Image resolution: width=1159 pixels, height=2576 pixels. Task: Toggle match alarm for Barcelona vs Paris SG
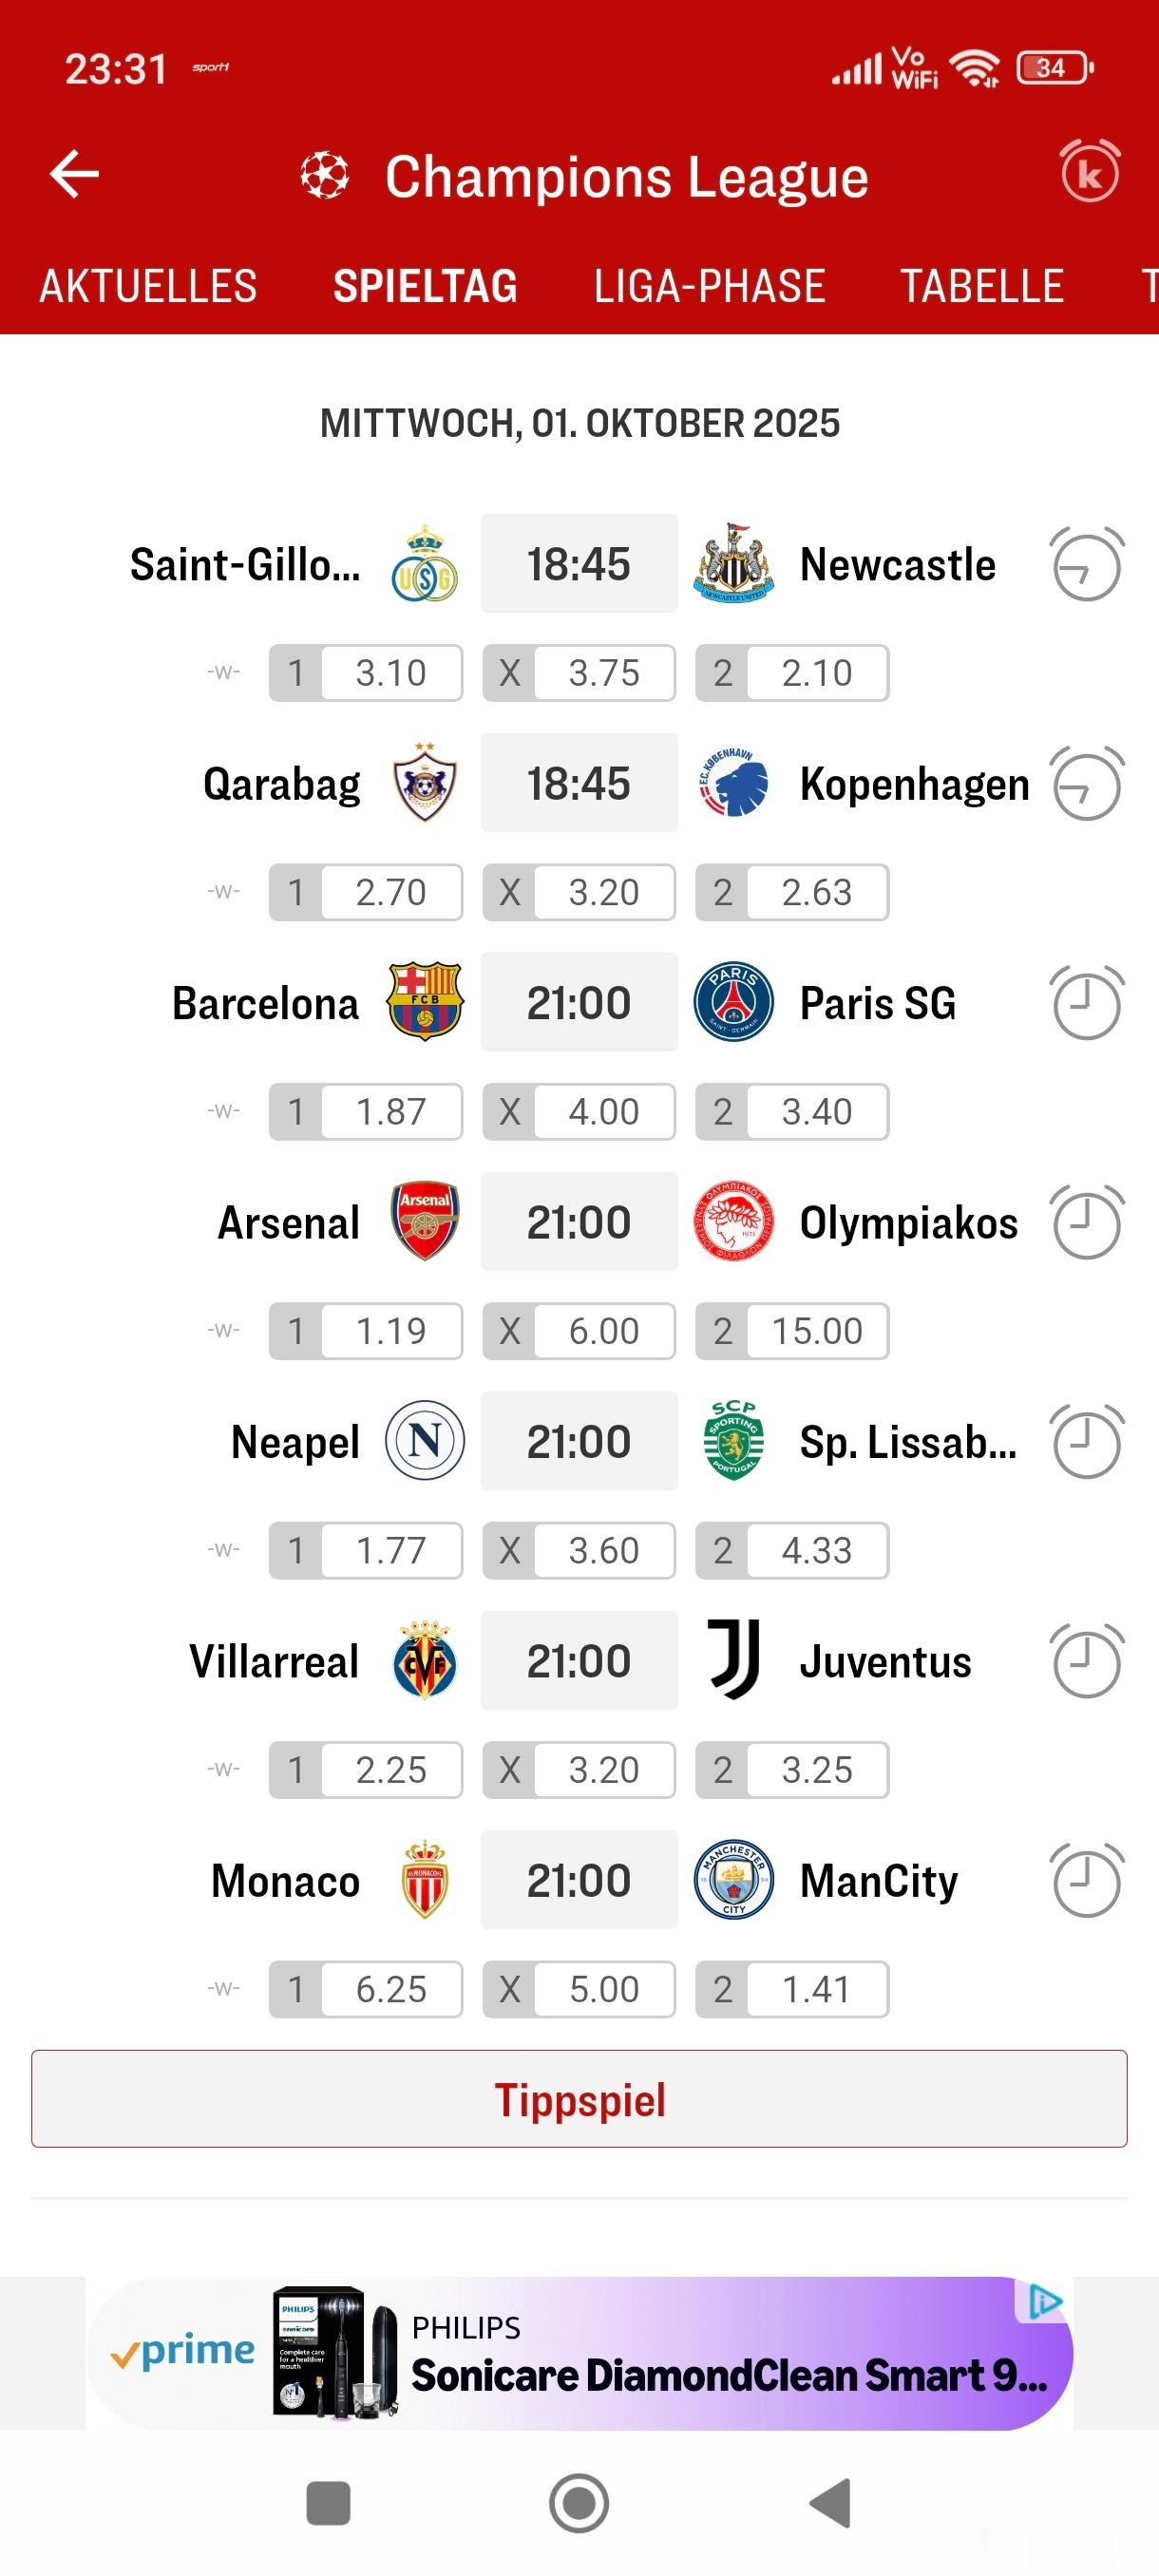click(x=1087, y=1003)
